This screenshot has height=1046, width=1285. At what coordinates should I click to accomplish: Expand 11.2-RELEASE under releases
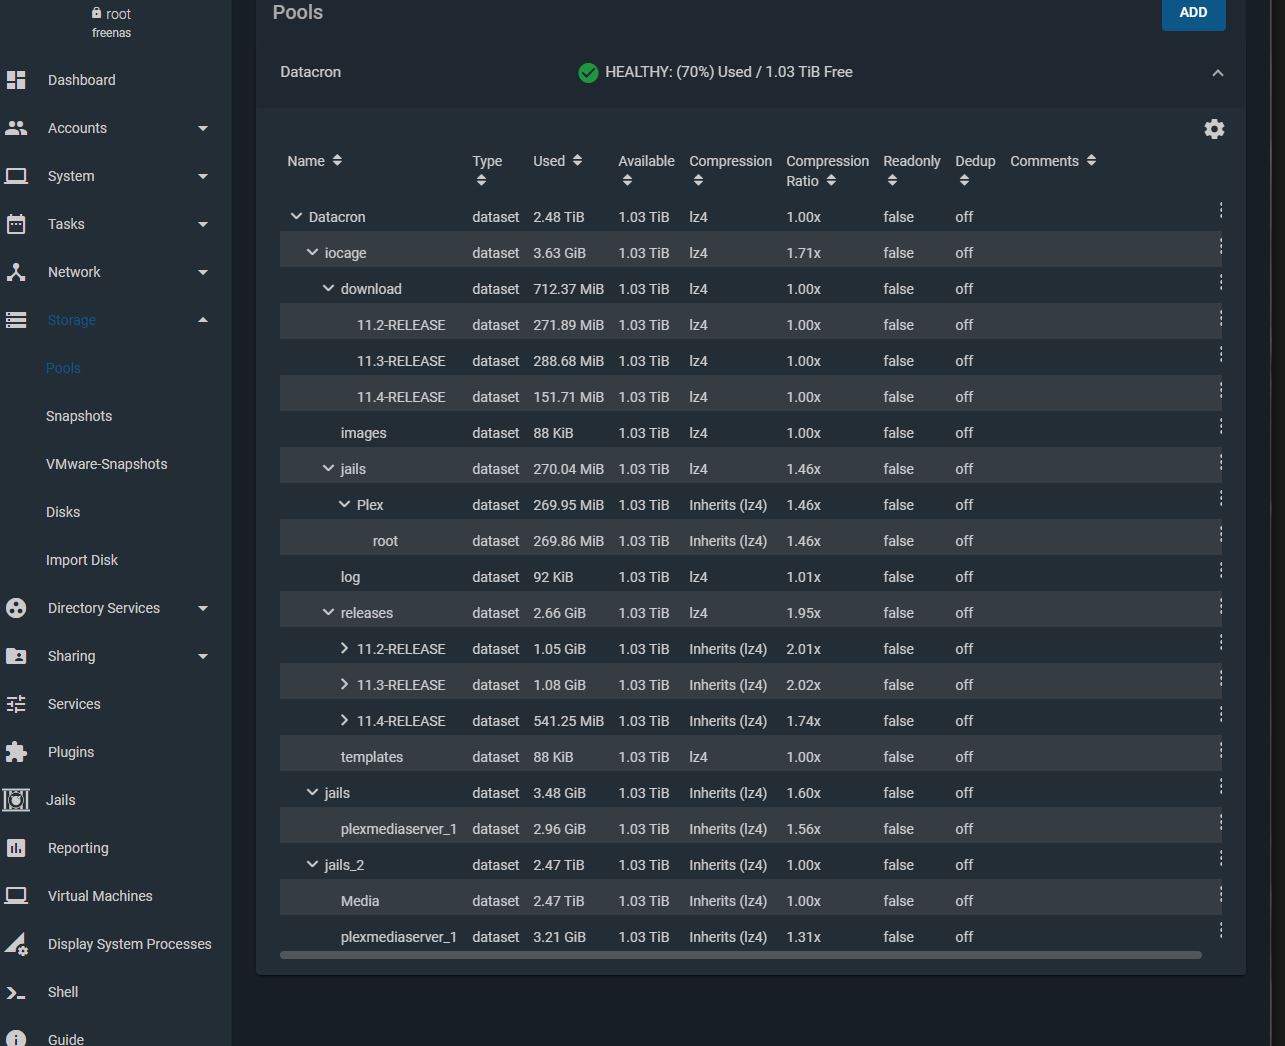[344, 648]
